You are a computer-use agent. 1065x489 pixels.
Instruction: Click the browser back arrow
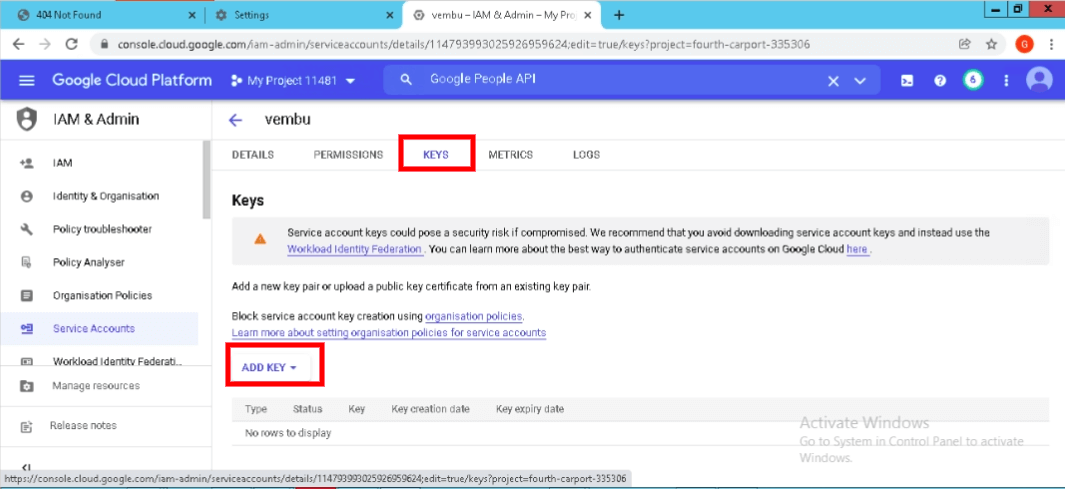click(x=18, y=44)
